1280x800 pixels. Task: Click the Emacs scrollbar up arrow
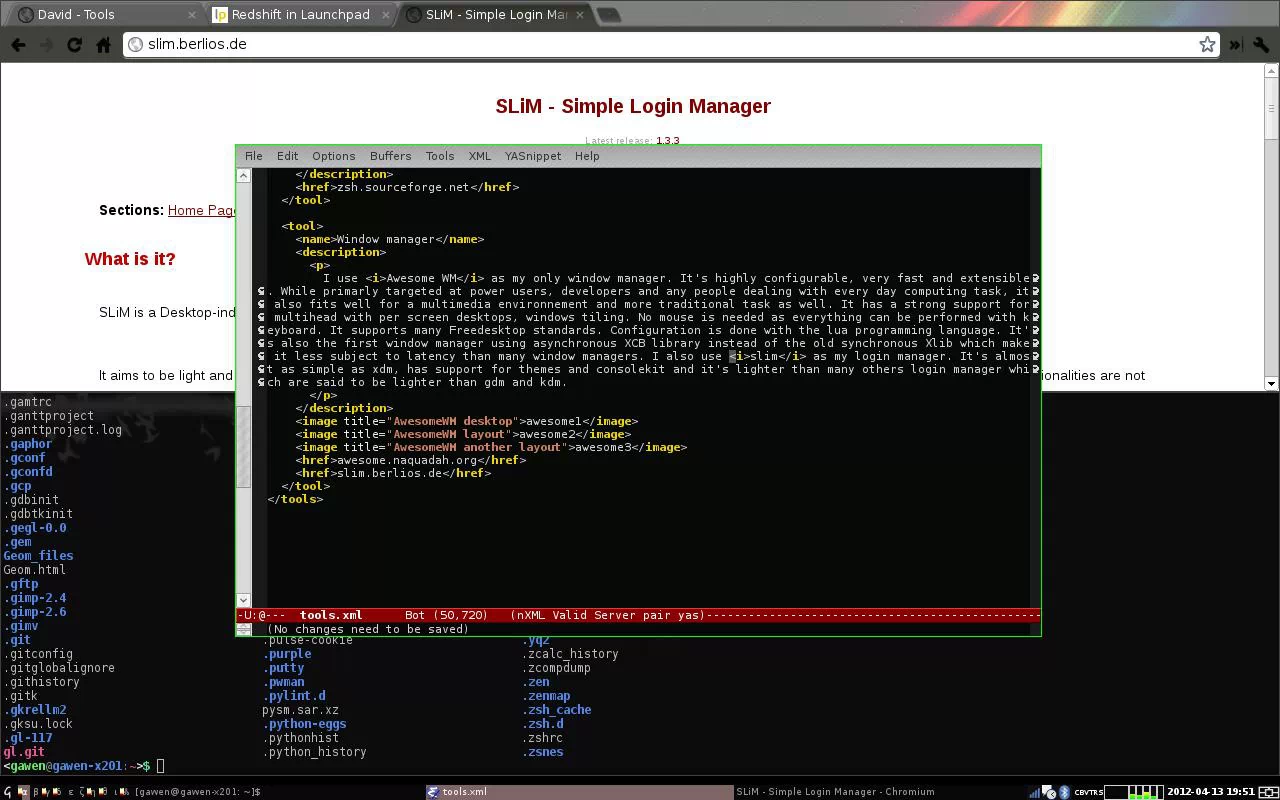(x=243, y=175)
